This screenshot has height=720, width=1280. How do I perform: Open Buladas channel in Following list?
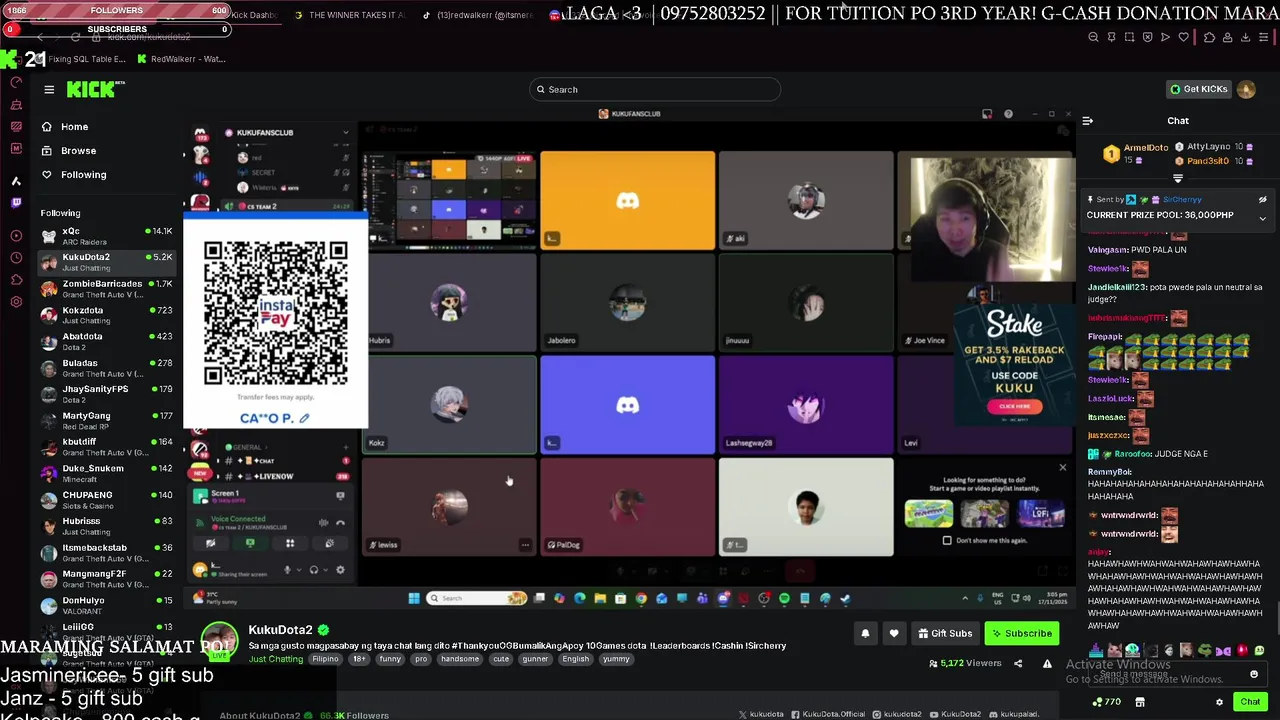coord(106,368)
